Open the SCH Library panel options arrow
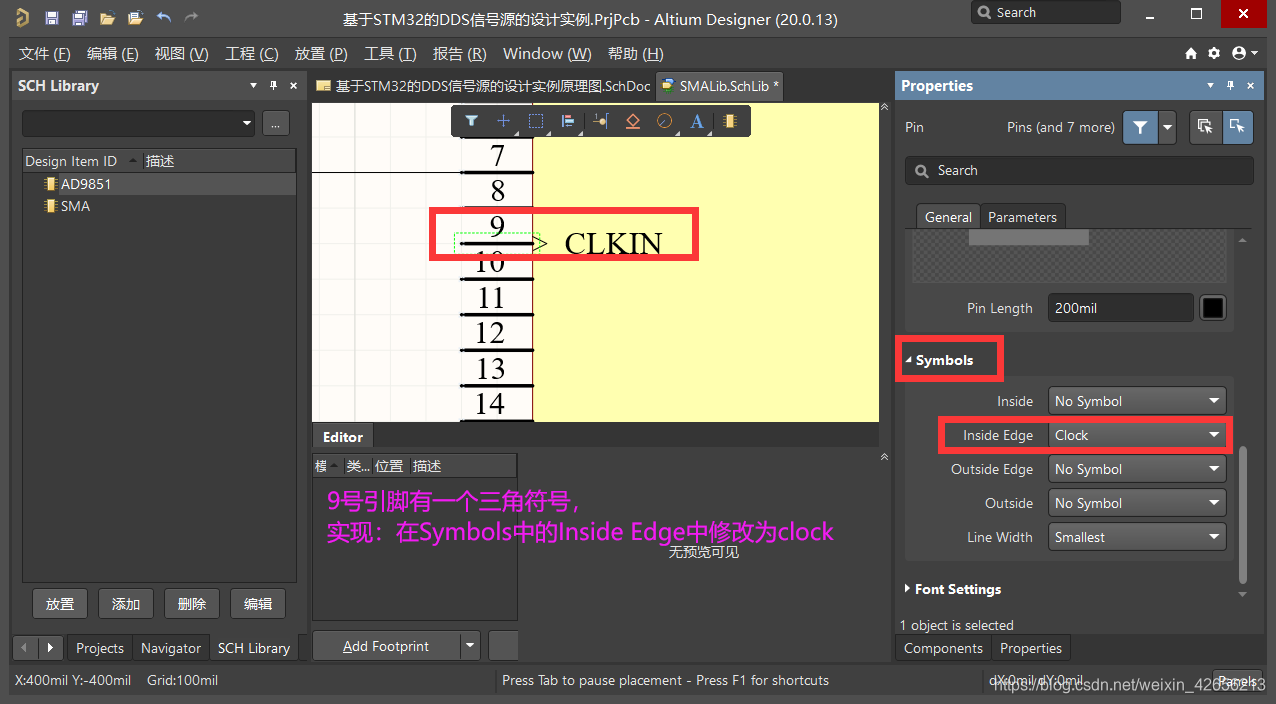 click(253, 86)
